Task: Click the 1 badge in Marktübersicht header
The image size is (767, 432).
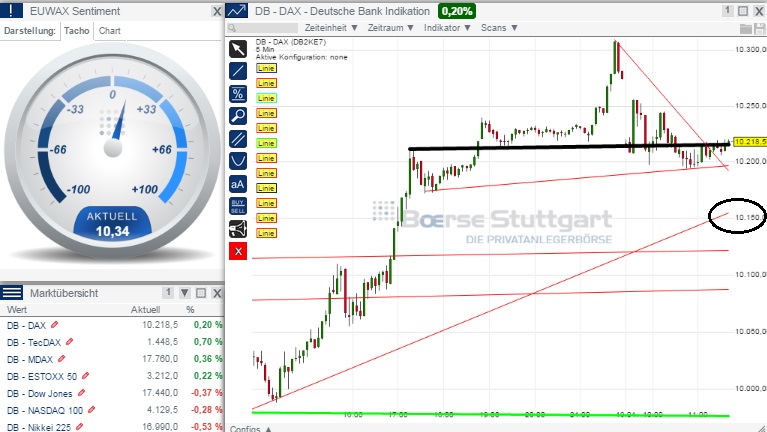Action: (168, 293)
